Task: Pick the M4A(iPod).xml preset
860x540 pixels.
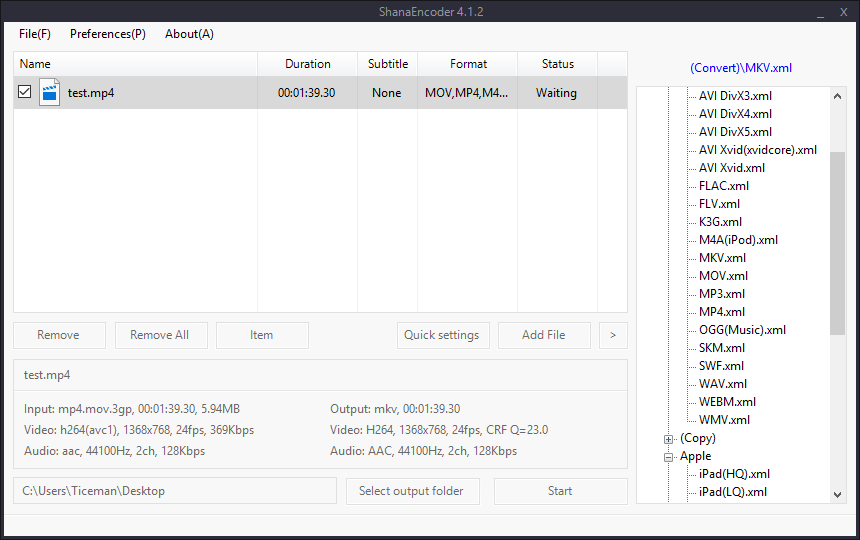Action: tap(738, 240)
